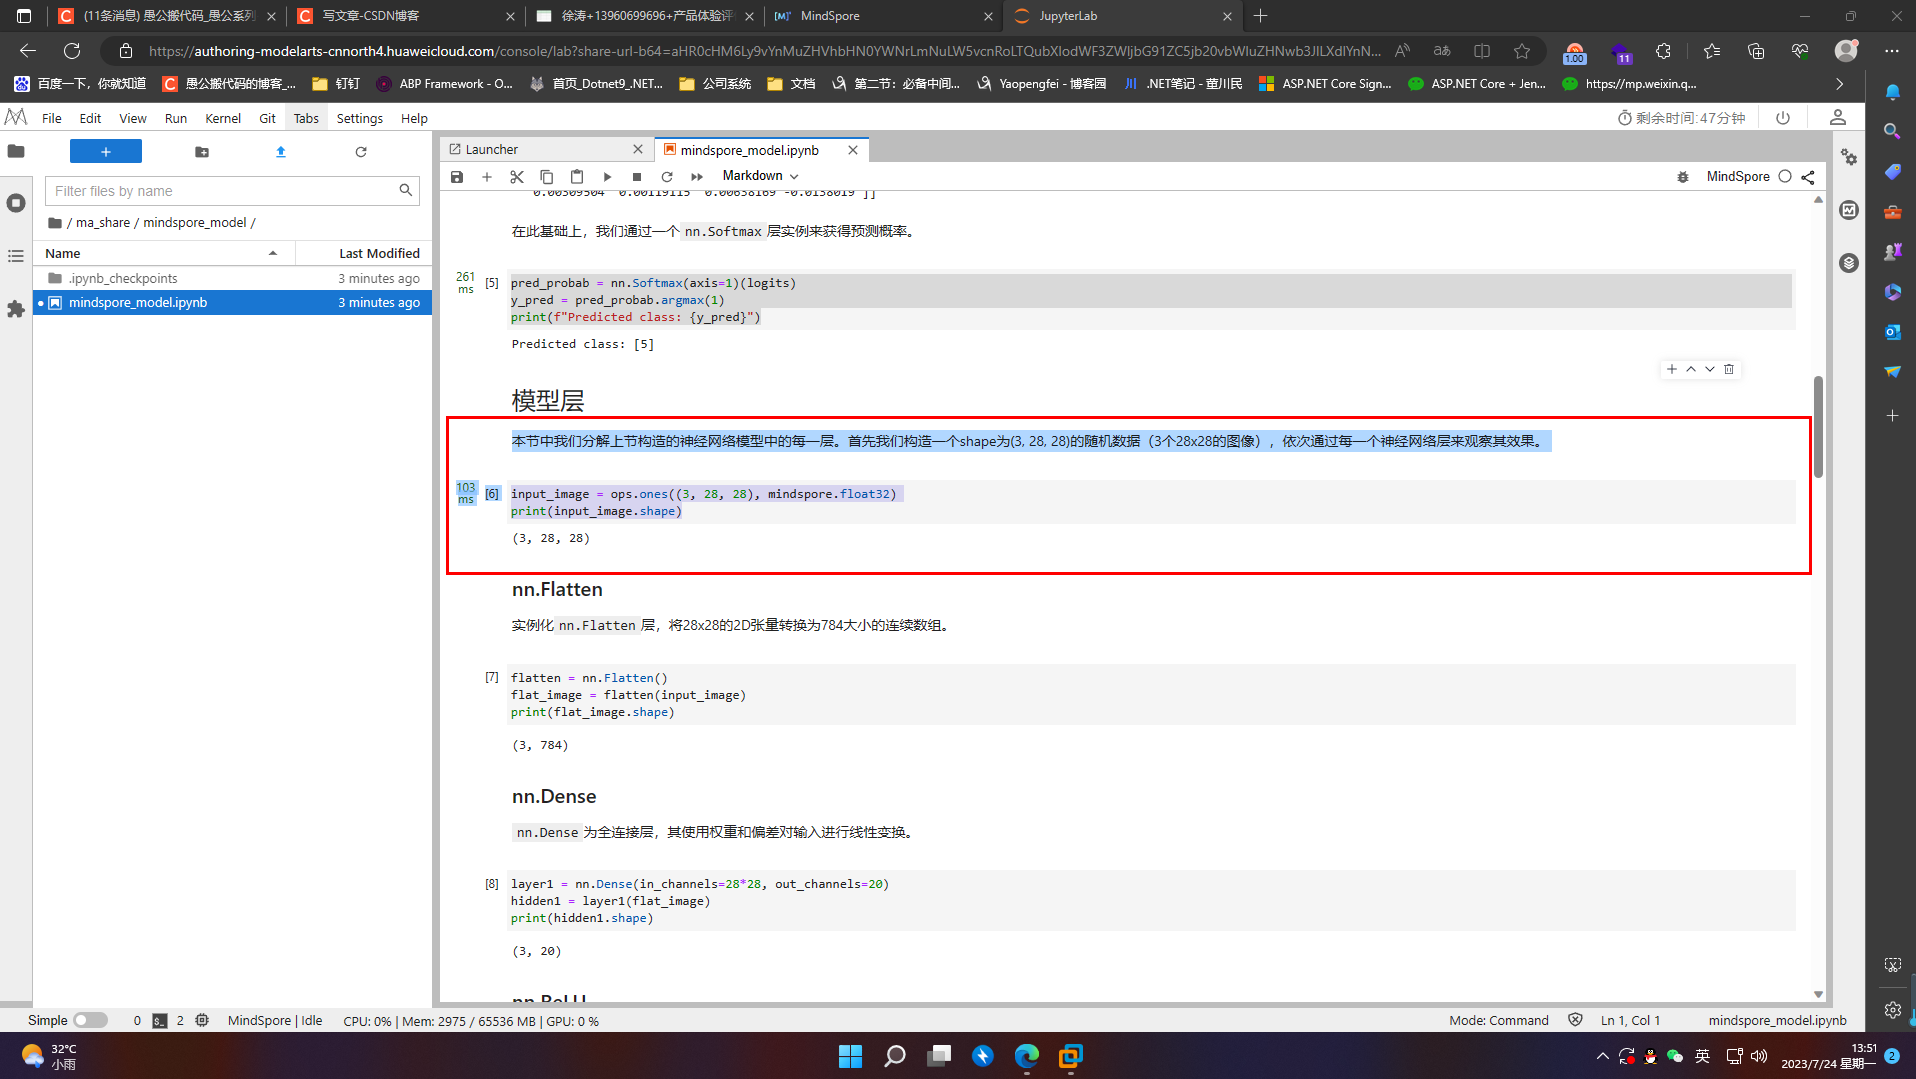
Task: Click the nn.Flatten code cell [7]
Action: click(x=1151, y=695)
